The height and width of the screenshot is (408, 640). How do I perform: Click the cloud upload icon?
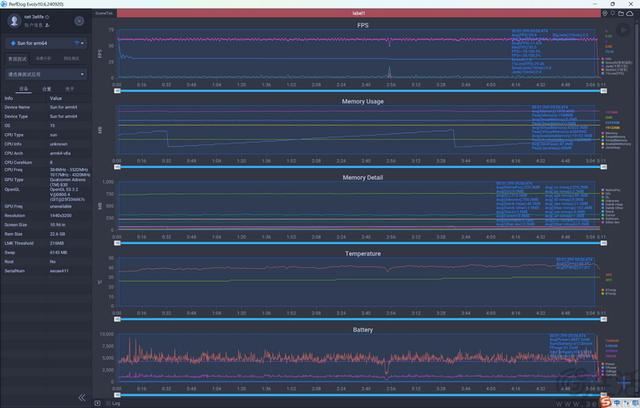pos(632,14)
